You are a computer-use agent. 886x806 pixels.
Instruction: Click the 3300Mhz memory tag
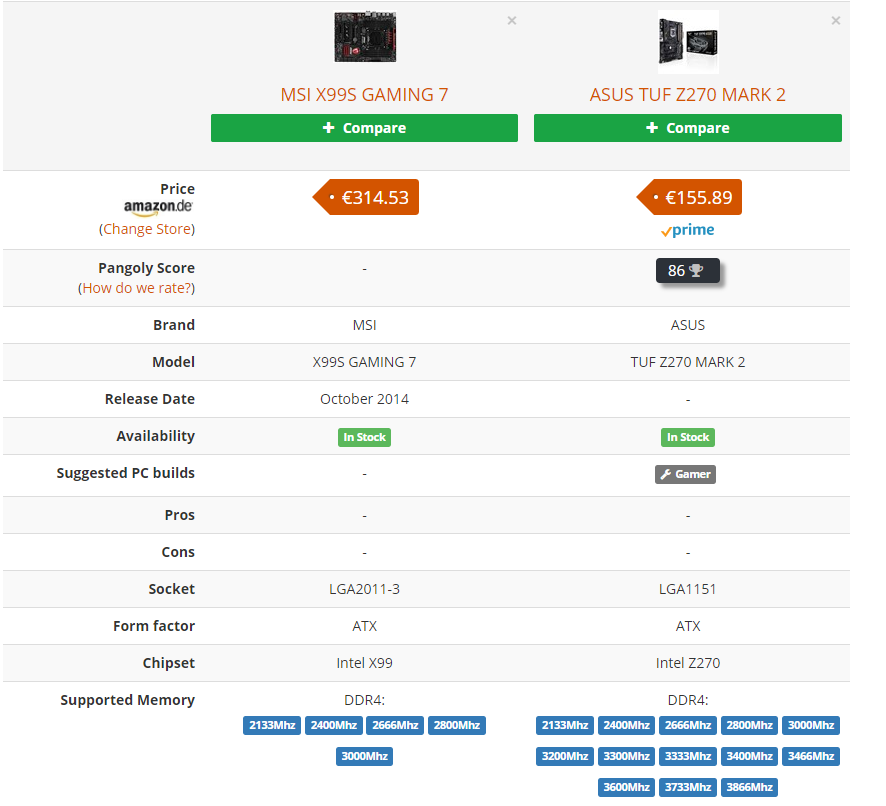pos(626,756)
